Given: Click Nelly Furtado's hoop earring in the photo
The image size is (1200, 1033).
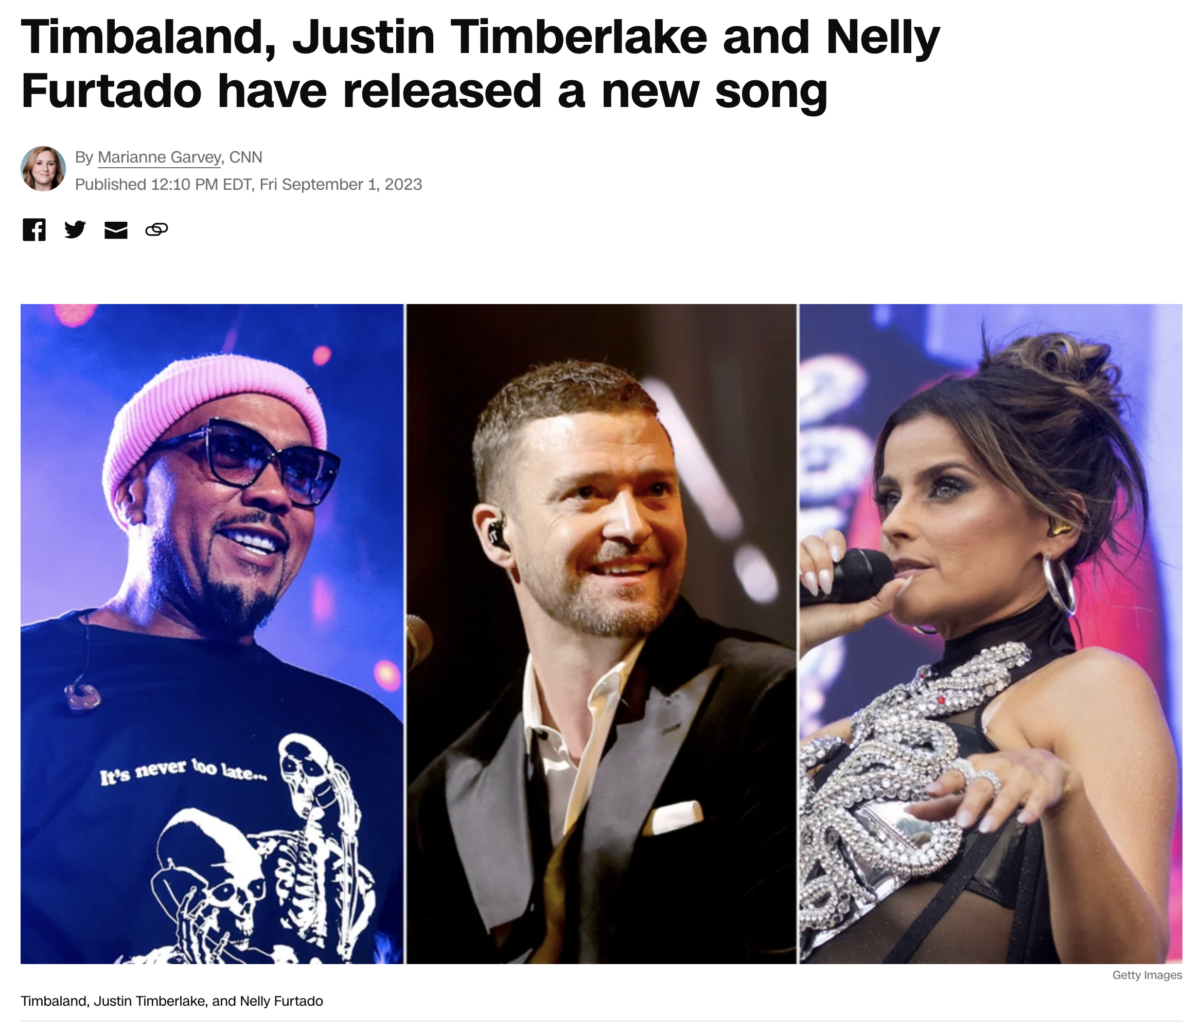Looking at the screenshot, I should click(x=1059, y=584).
